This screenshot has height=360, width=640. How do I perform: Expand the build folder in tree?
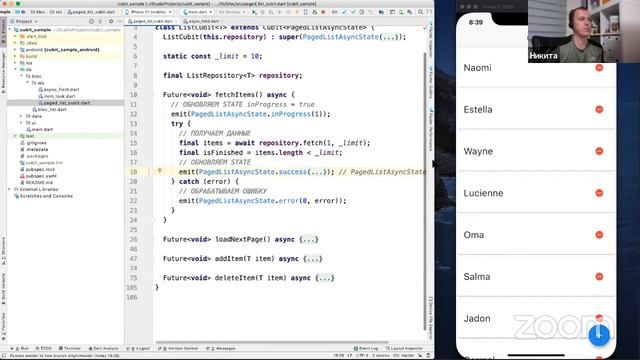pos(16,56)
